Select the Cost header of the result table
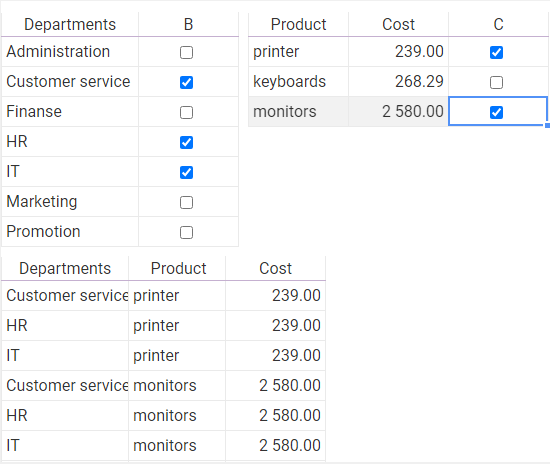Viewport: 550px width, 464px height. coord(275,268)
